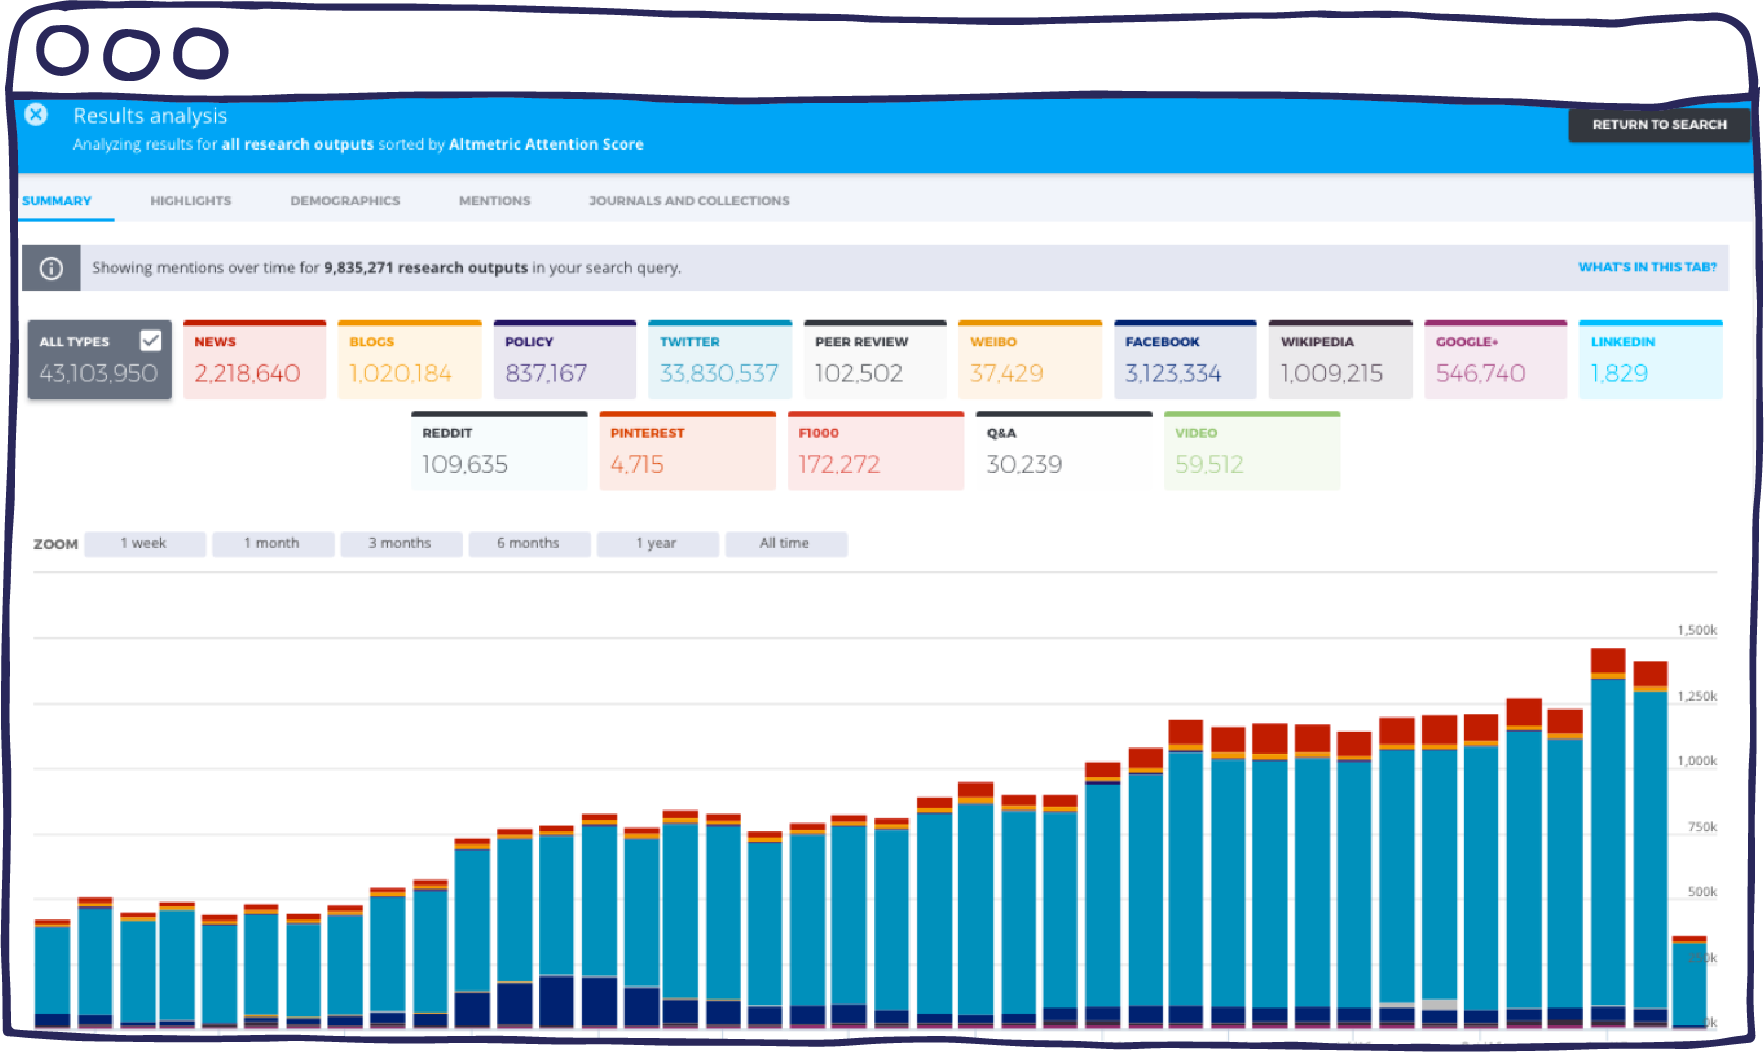Zoom the chart to 6 months
Image resolution: width=1764 pixels, height=1052 pixels.
[529, 543]
